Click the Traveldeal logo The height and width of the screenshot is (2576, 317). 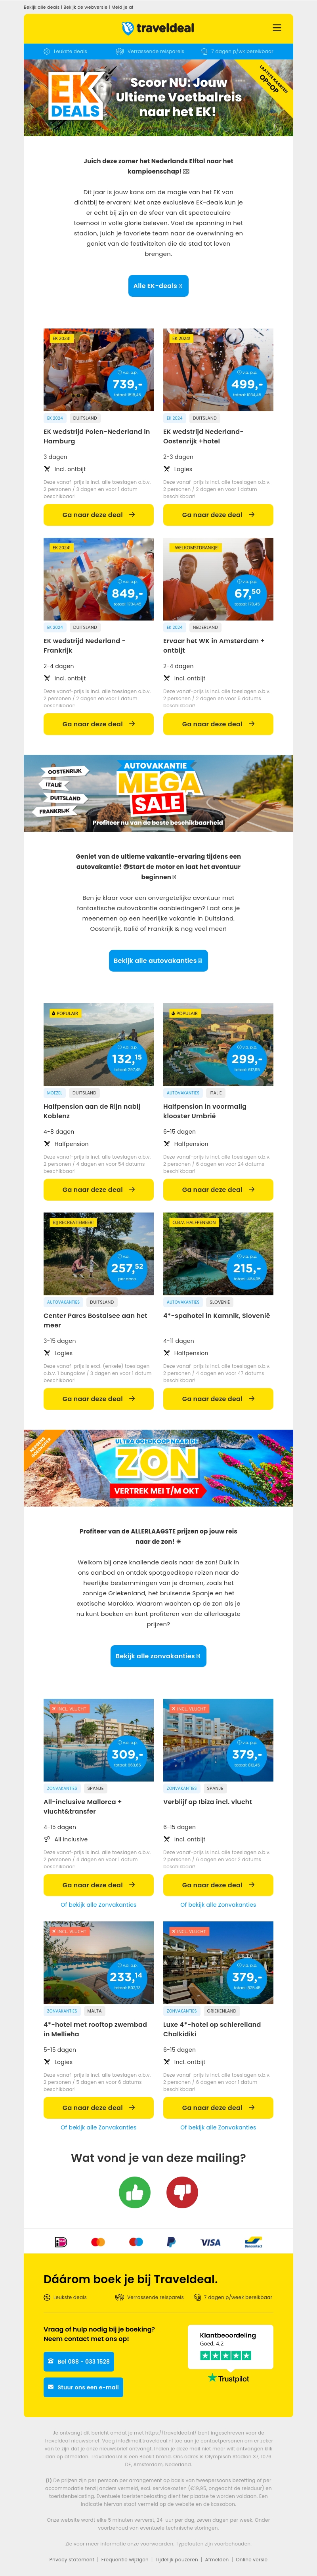point(158,28)
